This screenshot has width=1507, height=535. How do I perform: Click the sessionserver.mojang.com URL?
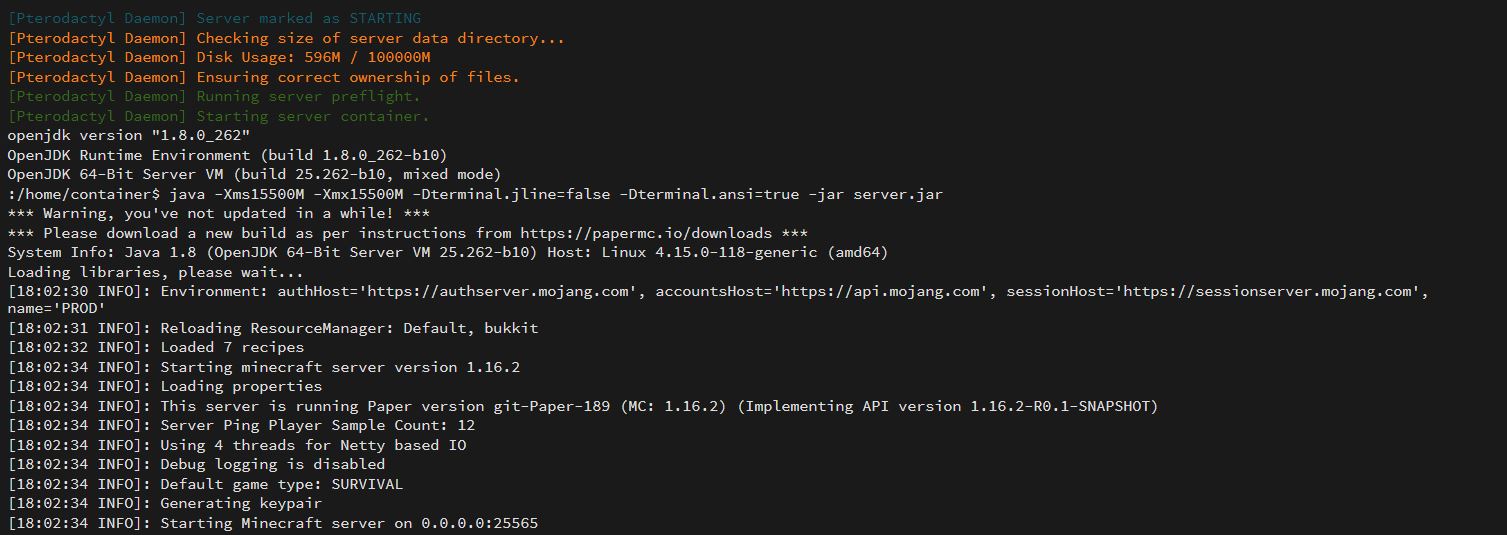coord(1272,292)
